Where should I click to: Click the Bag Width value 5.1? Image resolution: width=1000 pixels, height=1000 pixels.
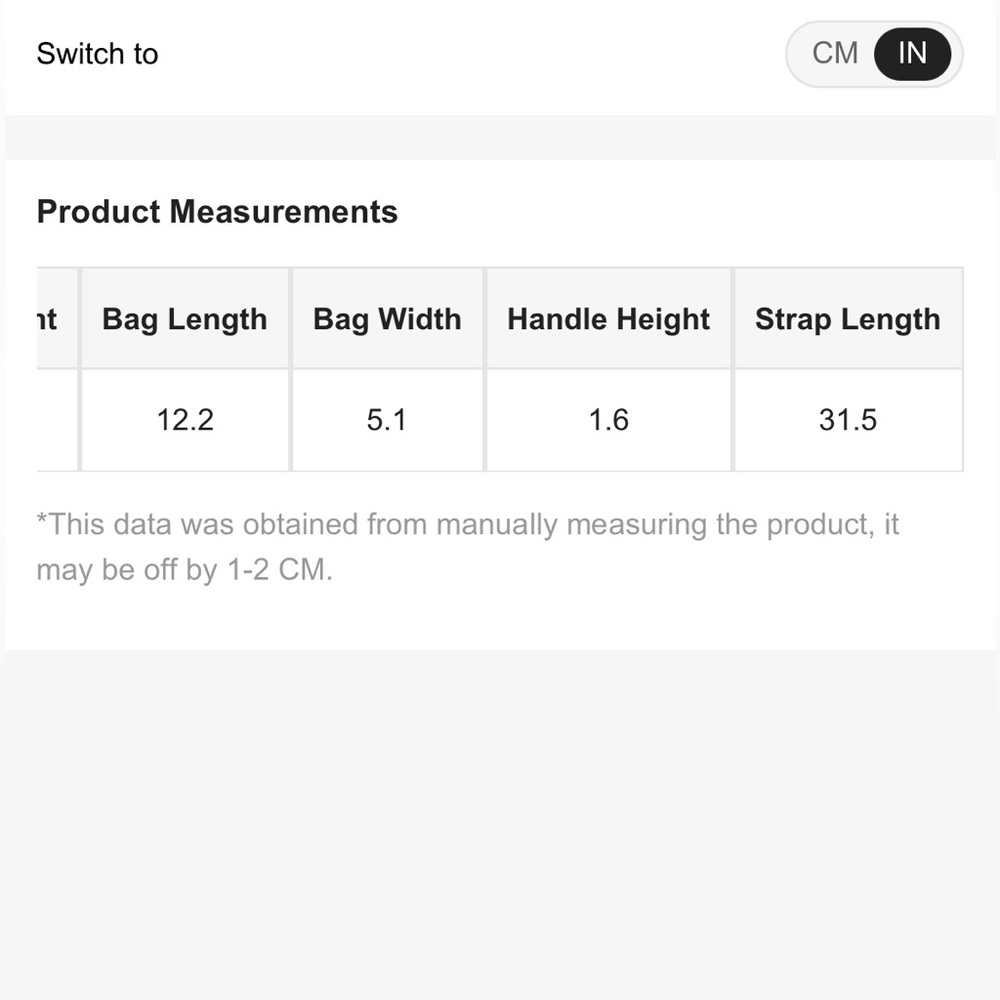(387, 420)
